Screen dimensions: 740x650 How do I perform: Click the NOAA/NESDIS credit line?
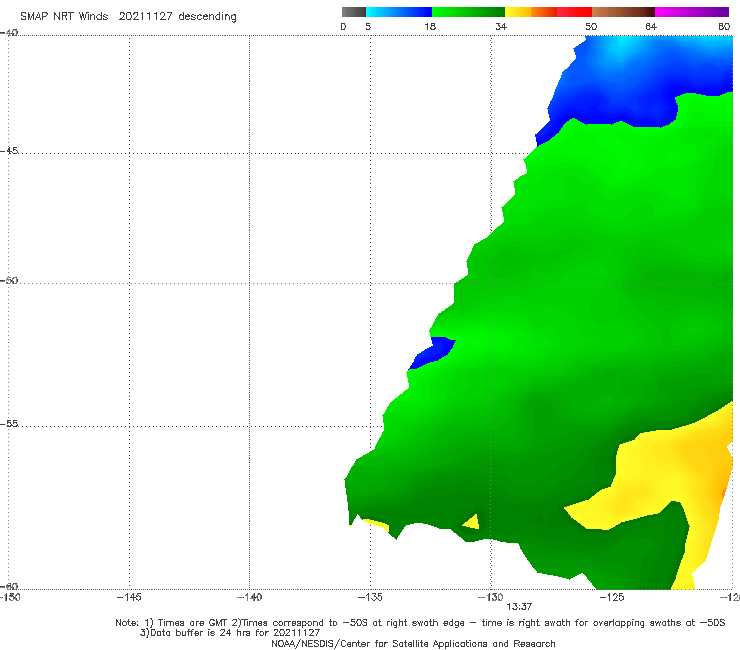coord(413,644)
